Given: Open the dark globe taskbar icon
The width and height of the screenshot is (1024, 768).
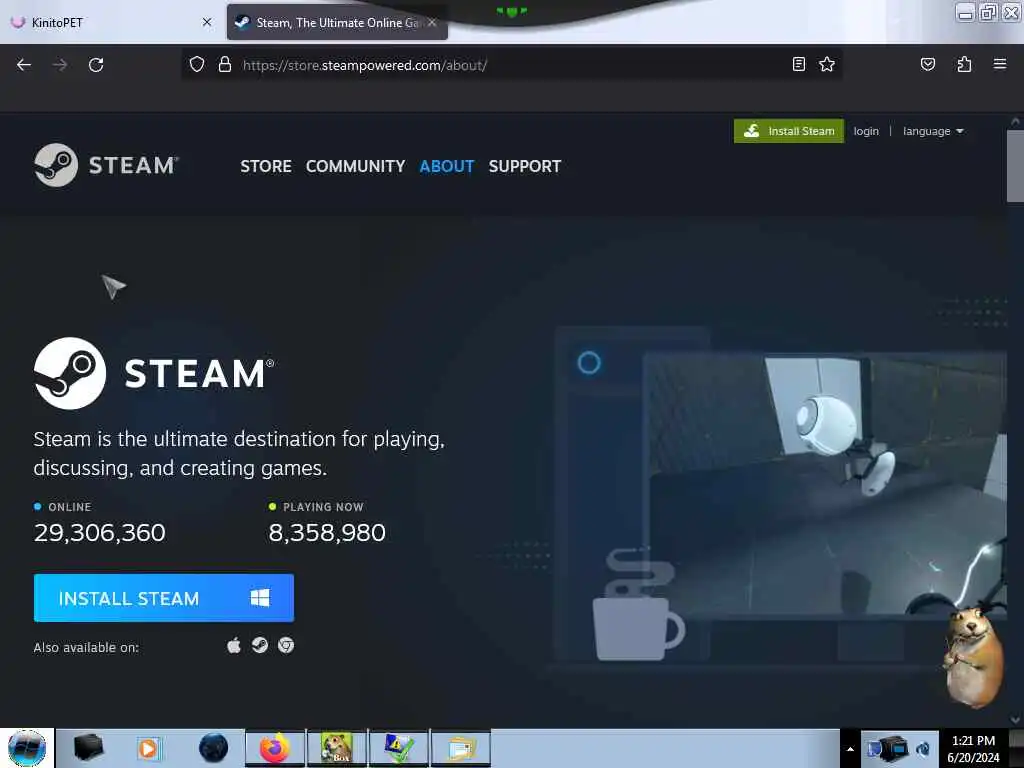Looking at the screenshot, I should [x=213, y=748].
